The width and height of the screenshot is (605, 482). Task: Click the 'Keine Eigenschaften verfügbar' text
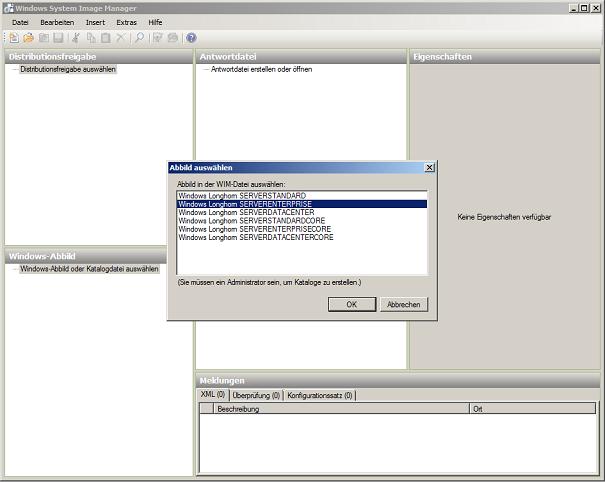pyautogui.click(x=504, y=217)
